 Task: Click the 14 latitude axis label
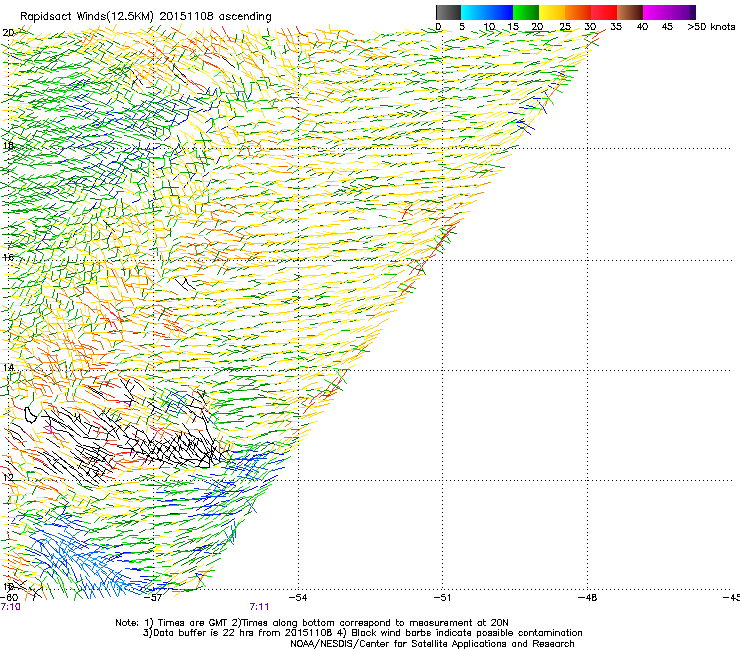8,367
